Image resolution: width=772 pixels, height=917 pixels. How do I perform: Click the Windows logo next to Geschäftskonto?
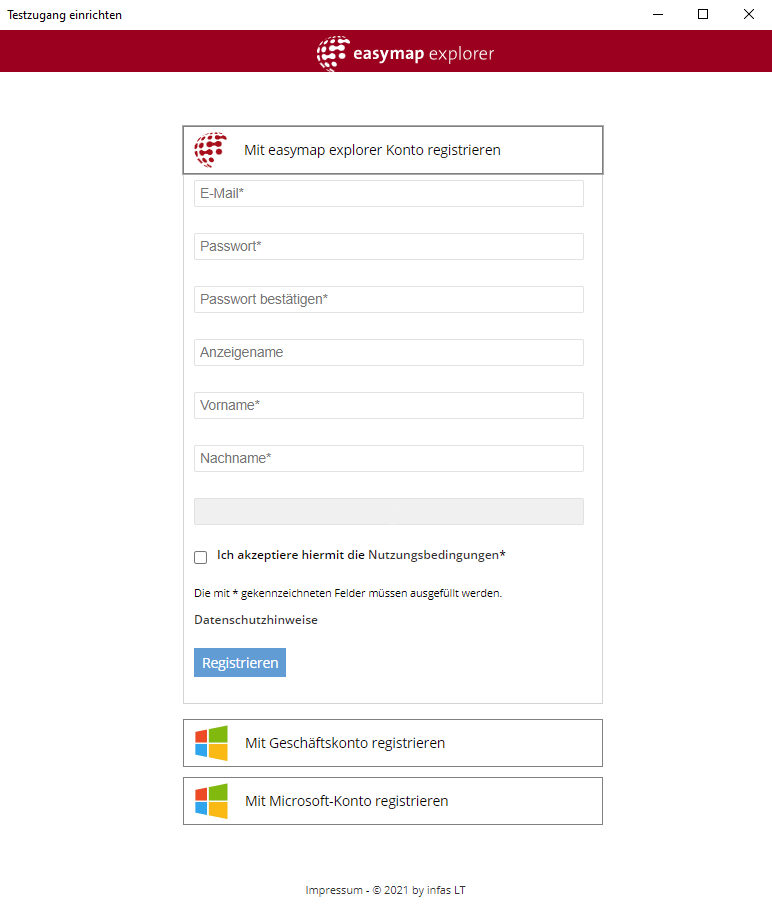(211, 743)
